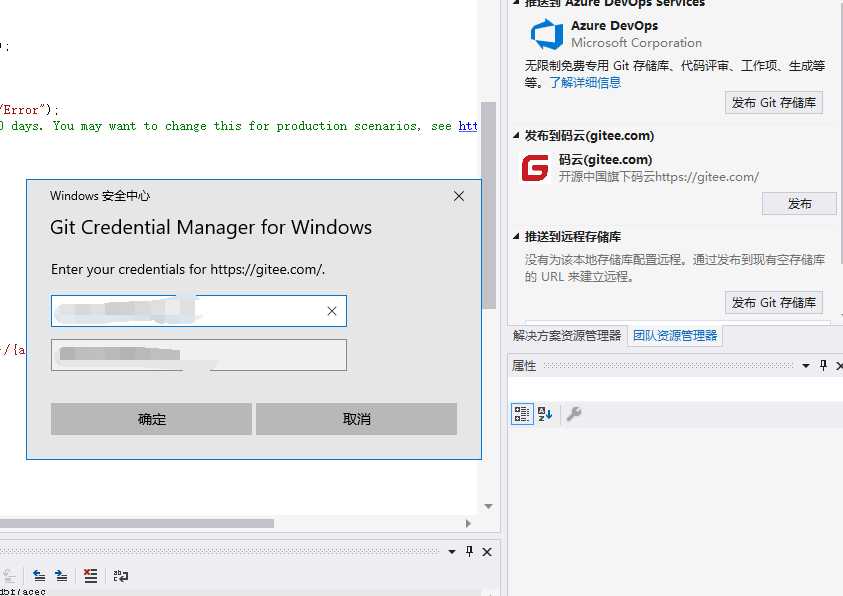Viewport: 843px width, 596px height.
Task: Close the Git Credential Manager dialog
Action: tap(459, 196)
